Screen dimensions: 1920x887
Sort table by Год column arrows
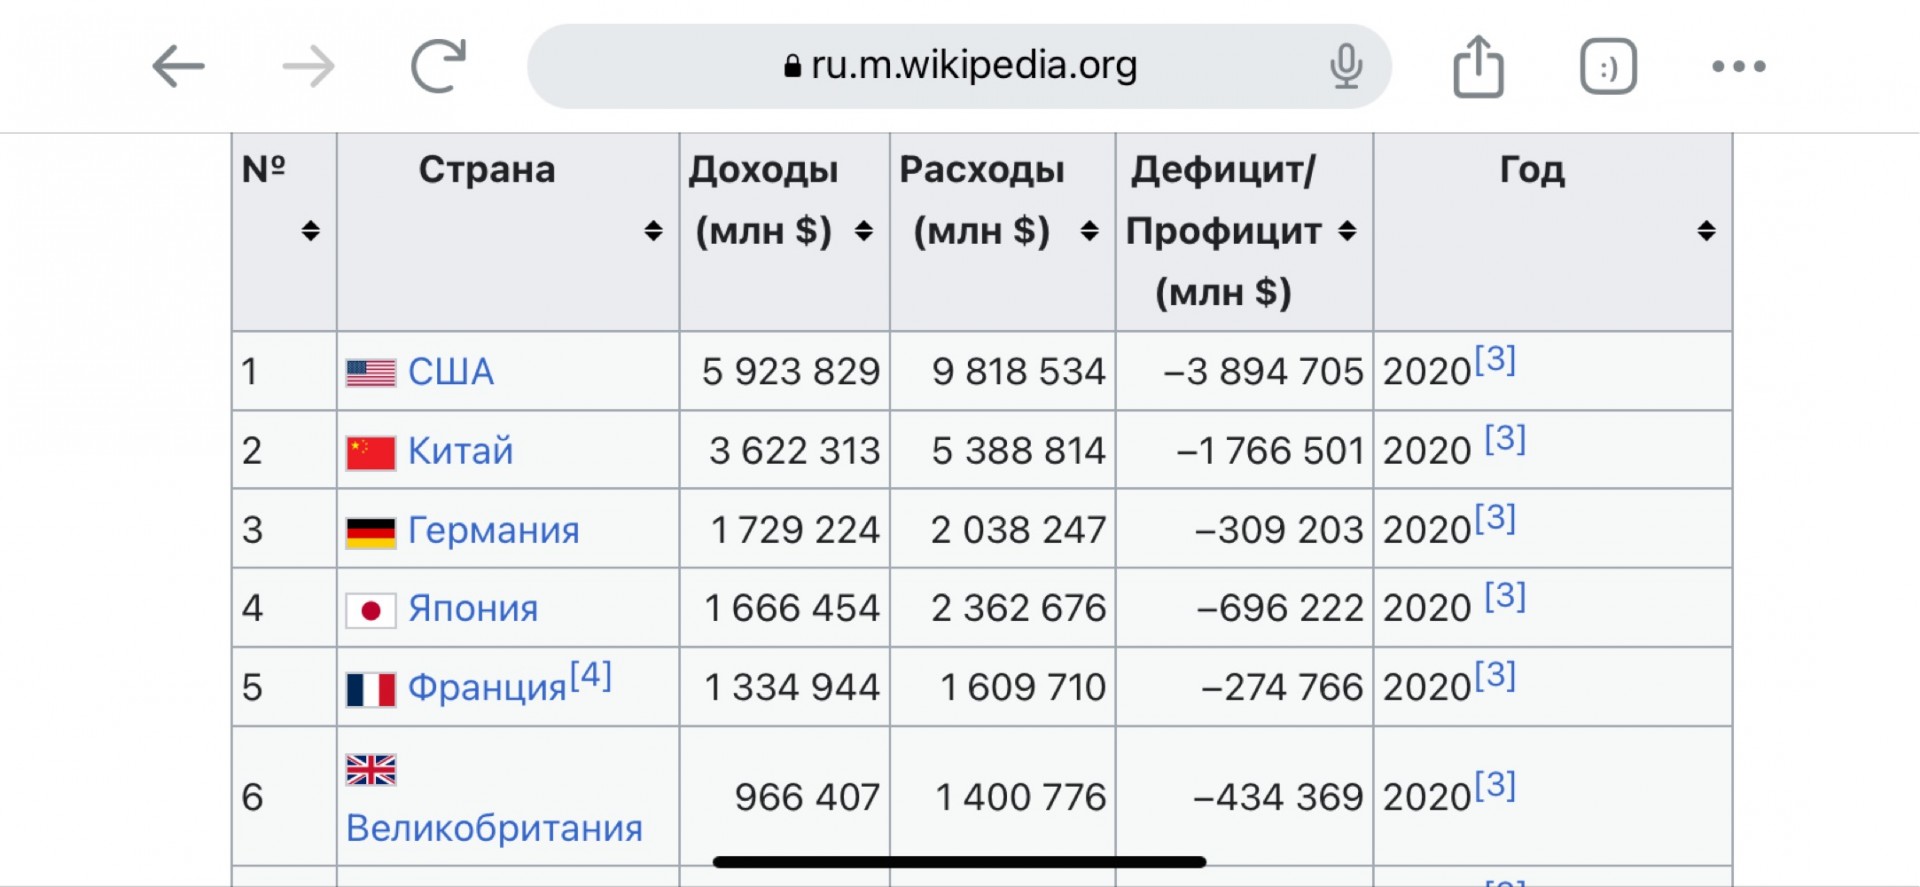pyautogui.click(x=1706, y=231)
